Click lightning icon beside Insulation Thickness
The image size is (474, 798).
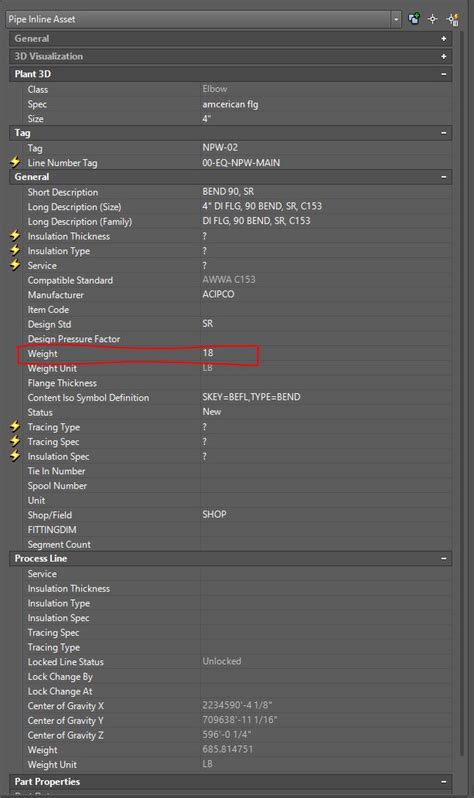click(x=15, y=236)
